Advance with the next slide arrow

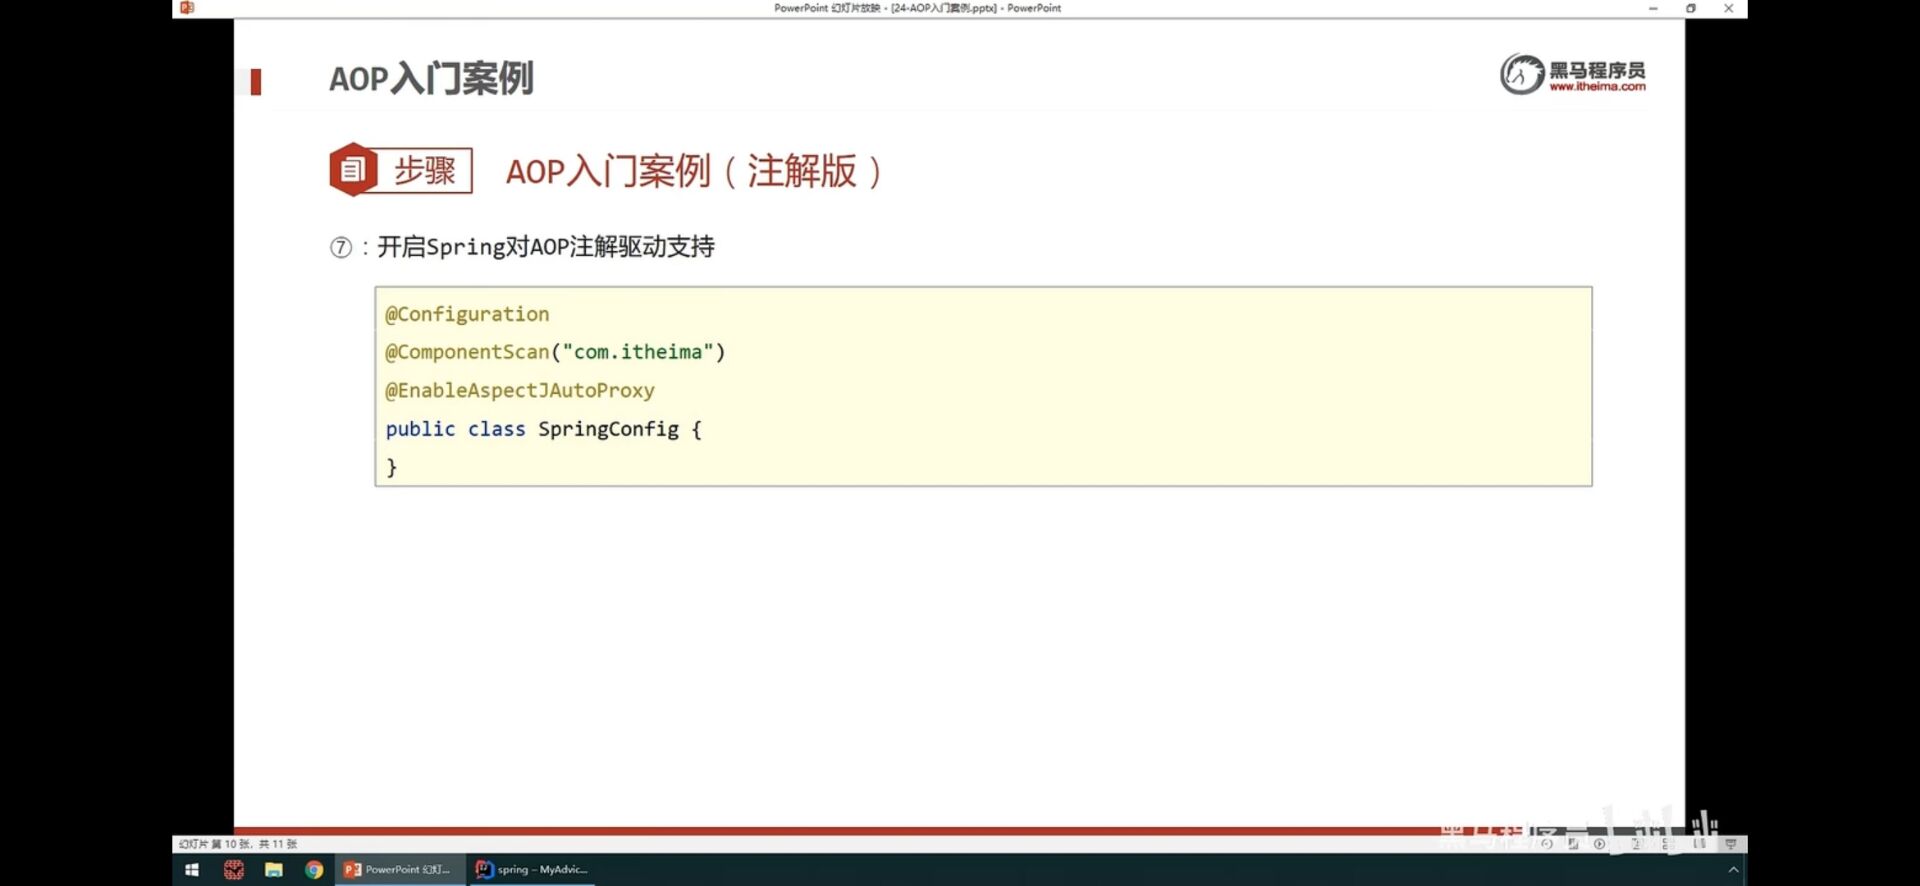coord(1600,844)
